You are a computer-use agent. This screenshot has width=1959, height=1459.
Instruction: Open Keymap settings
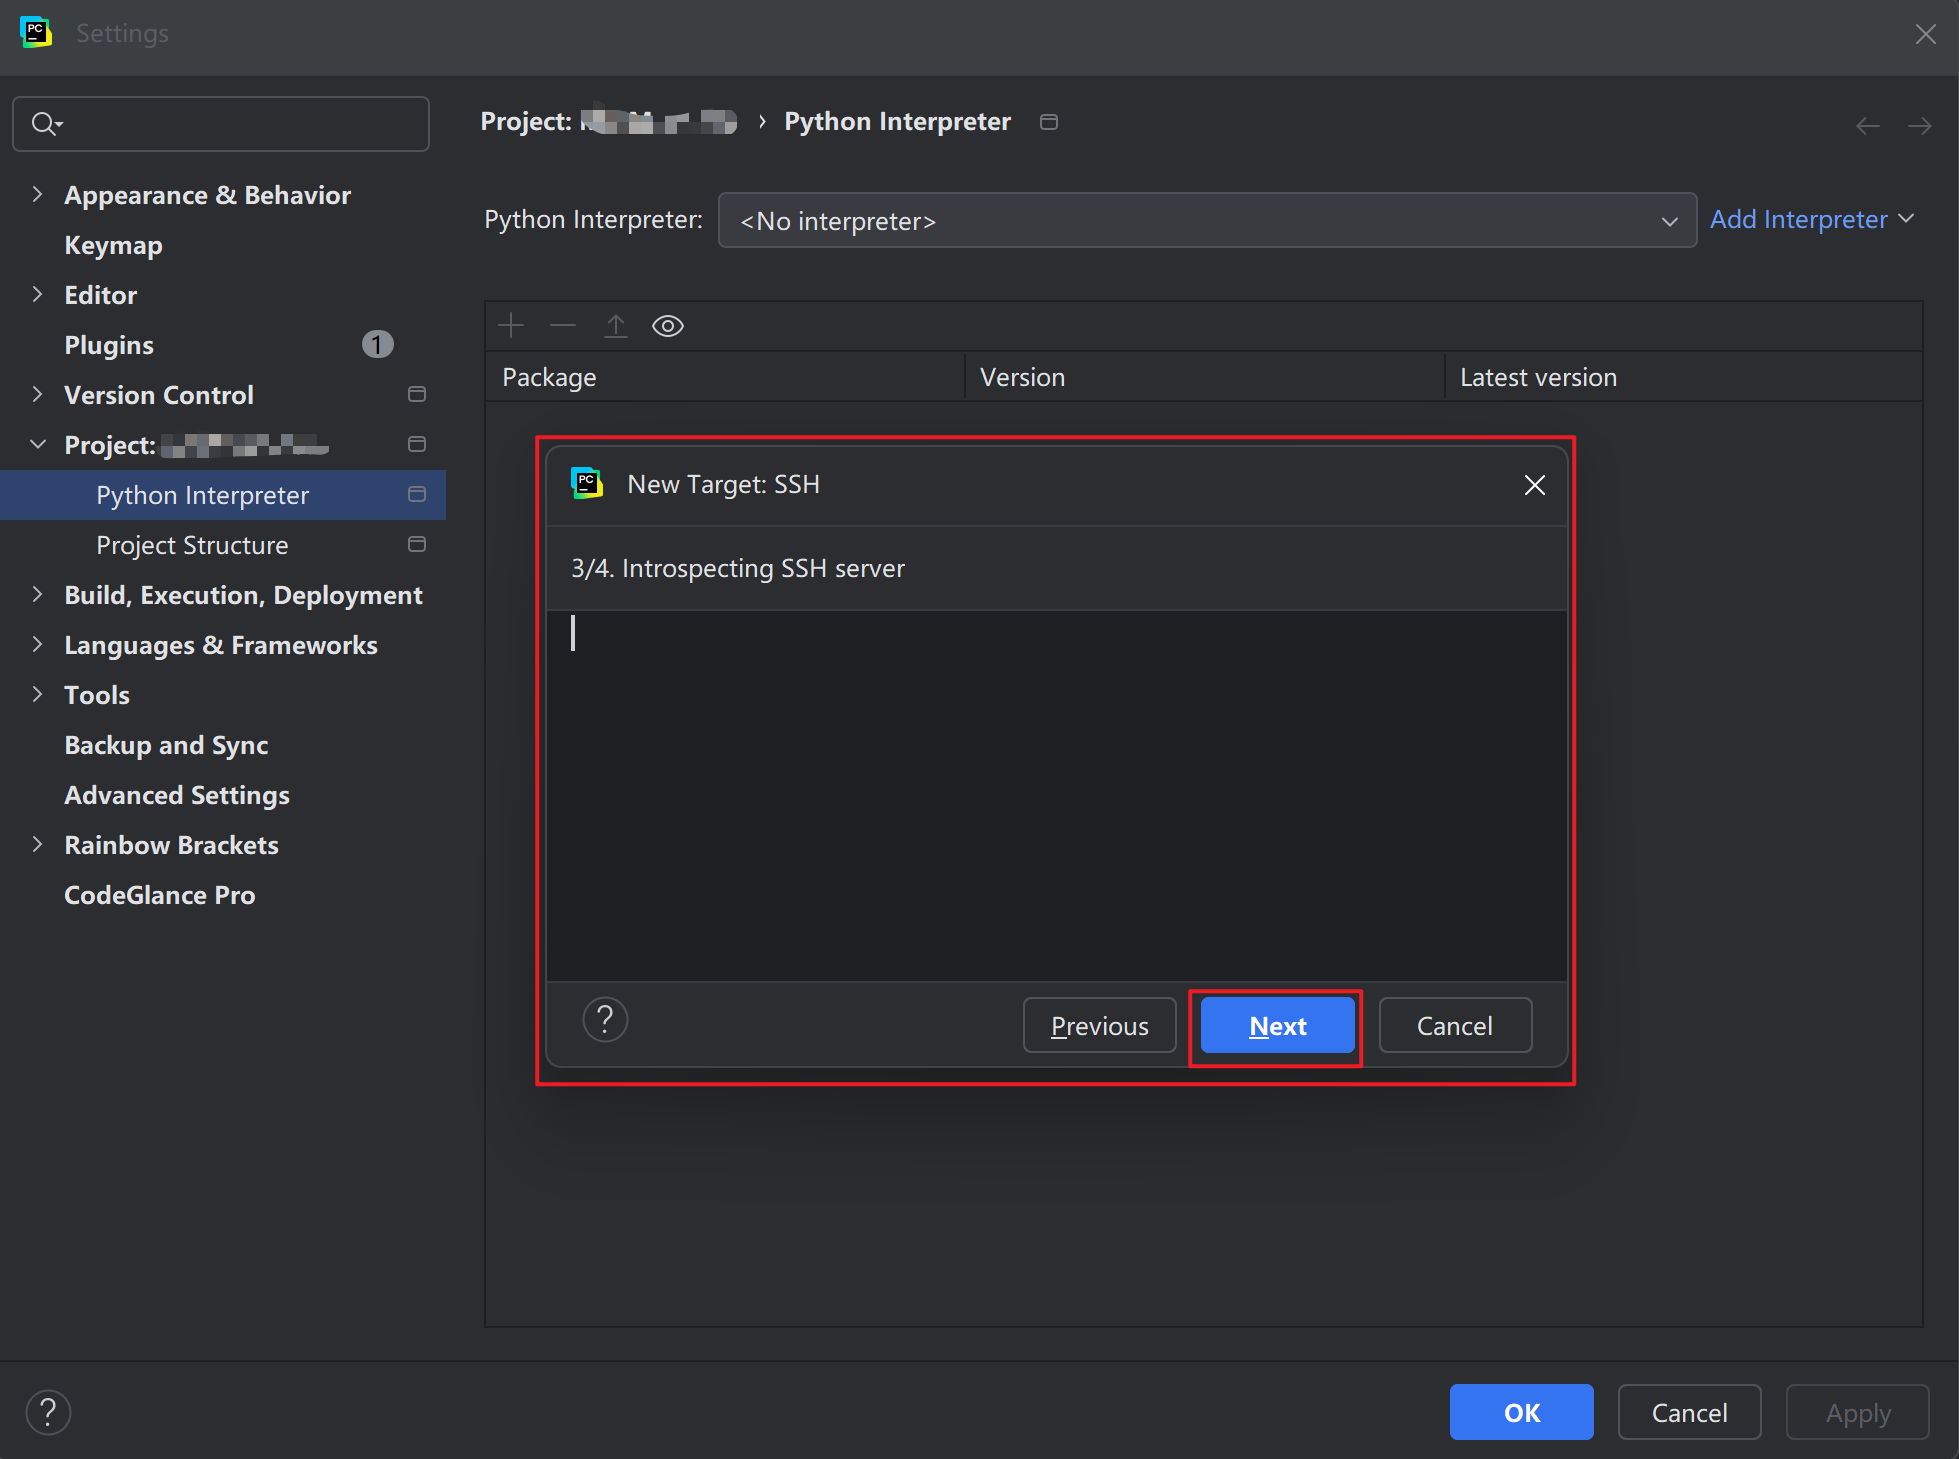click(113, 245)
